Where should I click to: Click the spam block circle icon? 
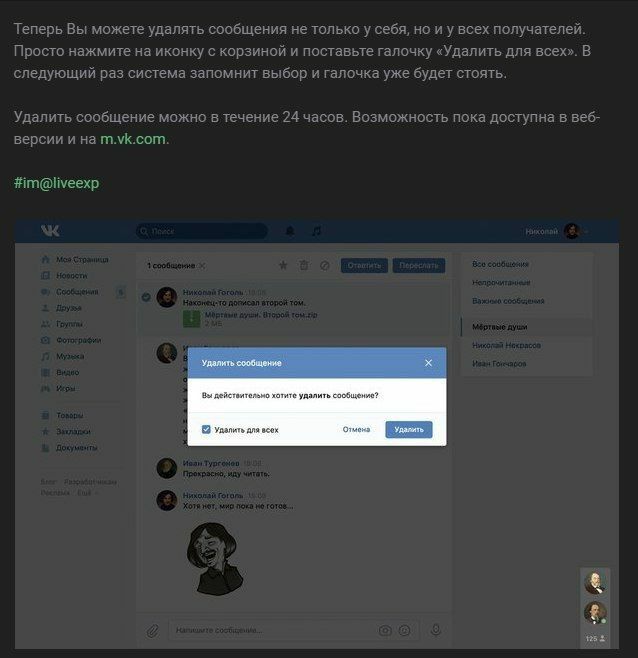tap(324, 265)
